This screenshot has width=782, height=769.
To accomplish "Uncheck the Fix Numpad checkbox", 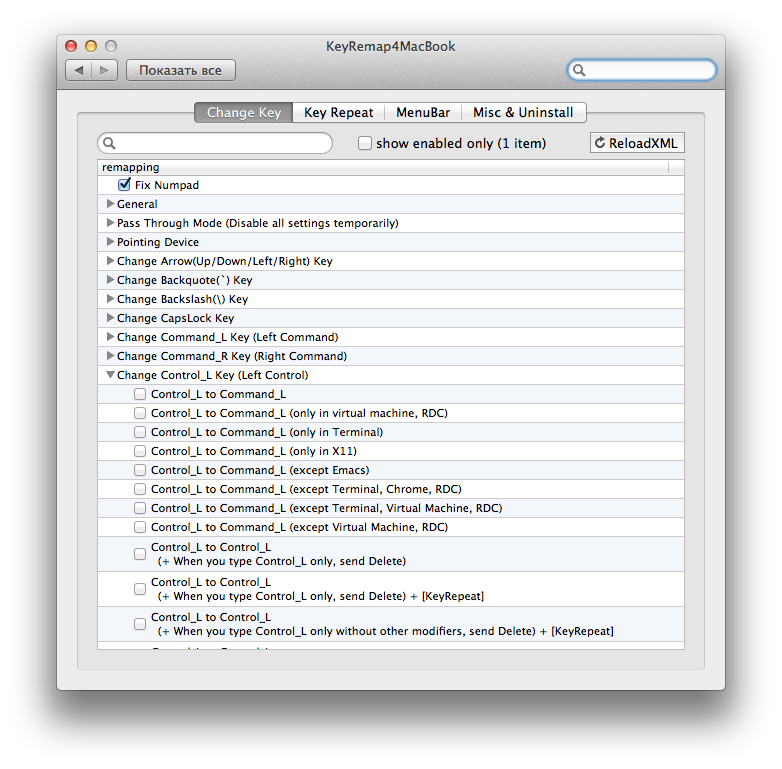I will pos(124,185).
